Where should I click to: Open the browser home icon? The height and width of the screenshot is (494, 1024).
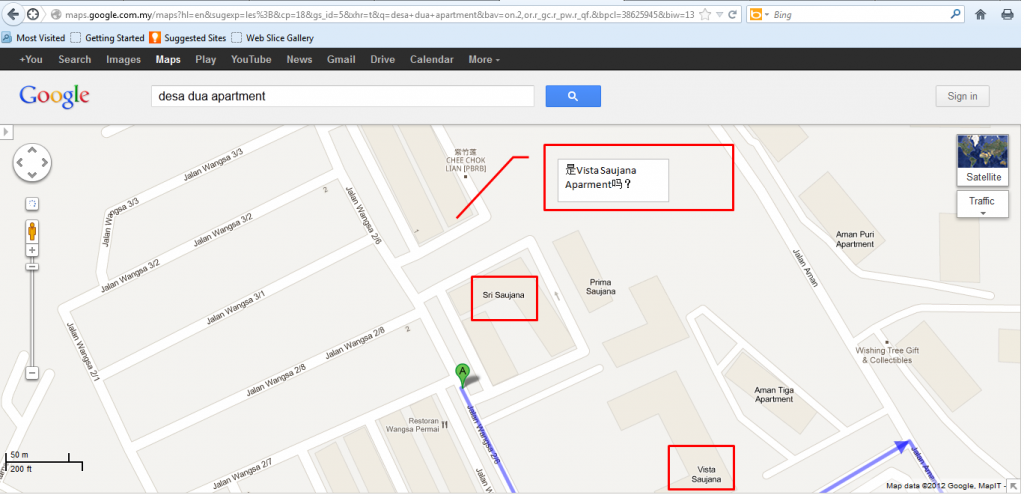click(x=980, y=14)
